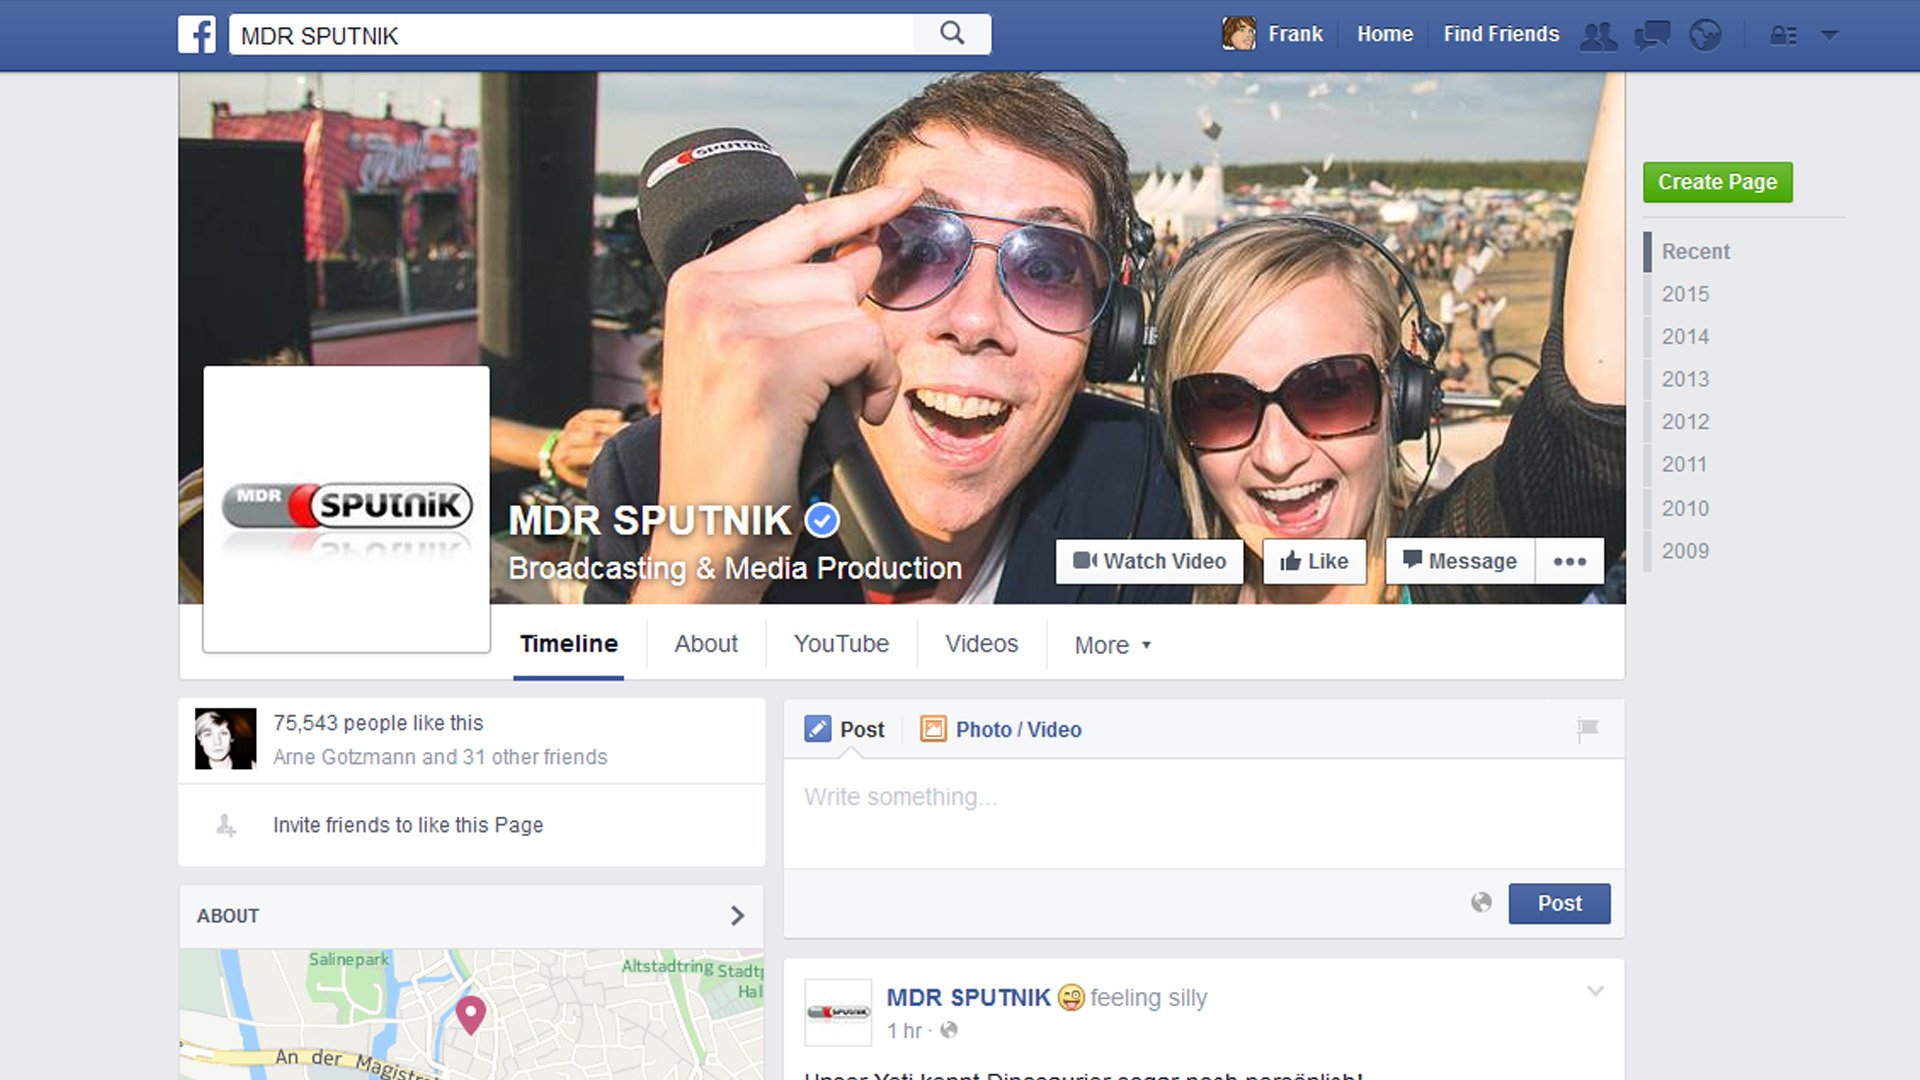Expand the ABOUT section arrow
This screenshot has width=1920, height=1080.
pyautogui.click(x=737, y=916)
